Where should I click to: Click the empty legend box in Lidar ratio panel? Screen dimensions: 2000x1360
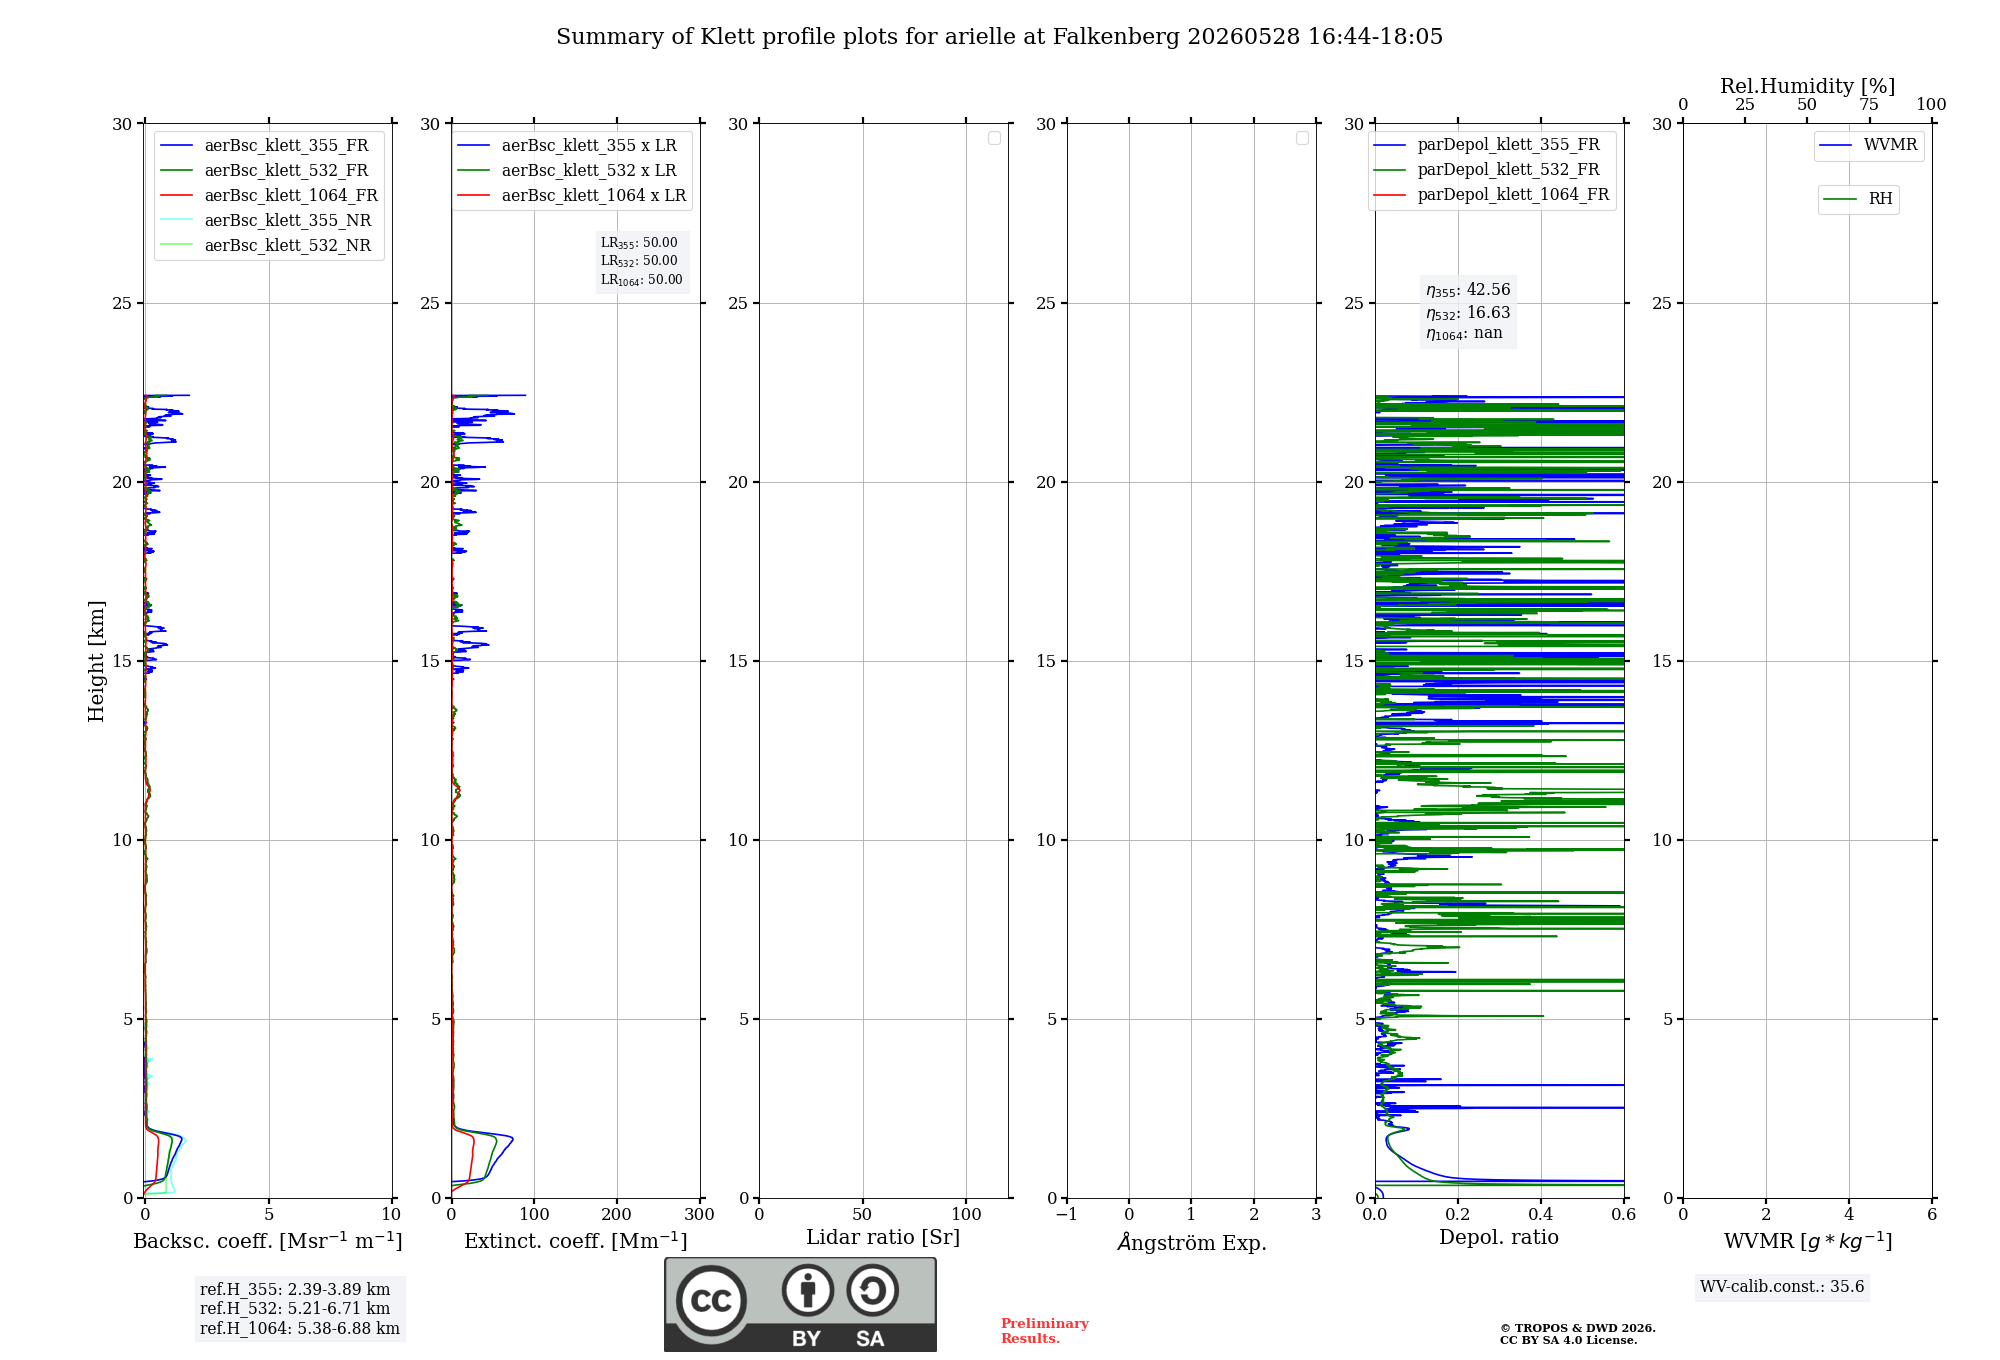(994, 138)
